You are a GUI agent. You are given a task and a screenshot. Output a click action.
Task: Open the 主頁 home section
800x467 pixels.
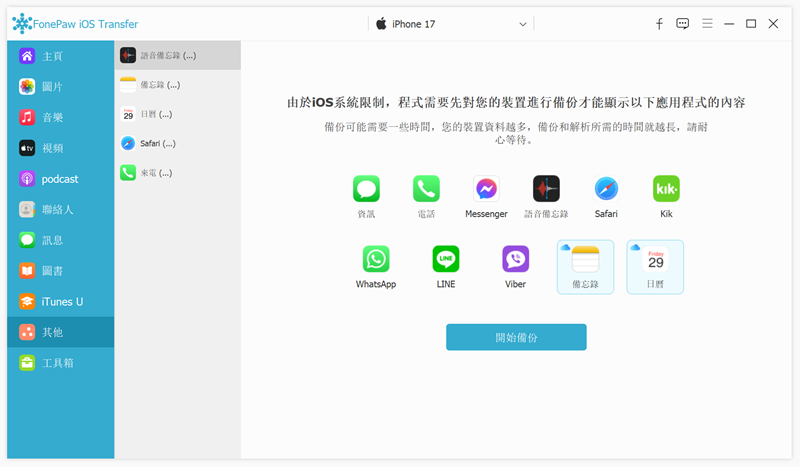(60, 56)
